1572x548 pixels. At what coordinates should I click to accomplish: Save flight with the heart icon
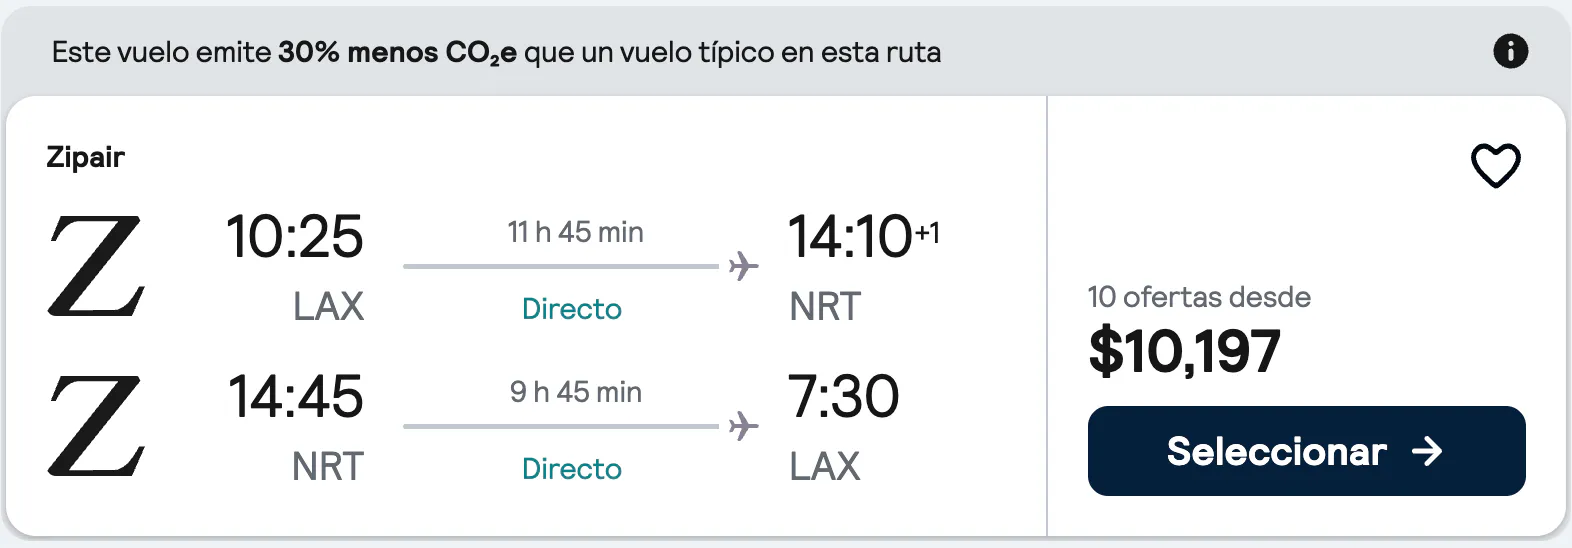pos(1495,165)
